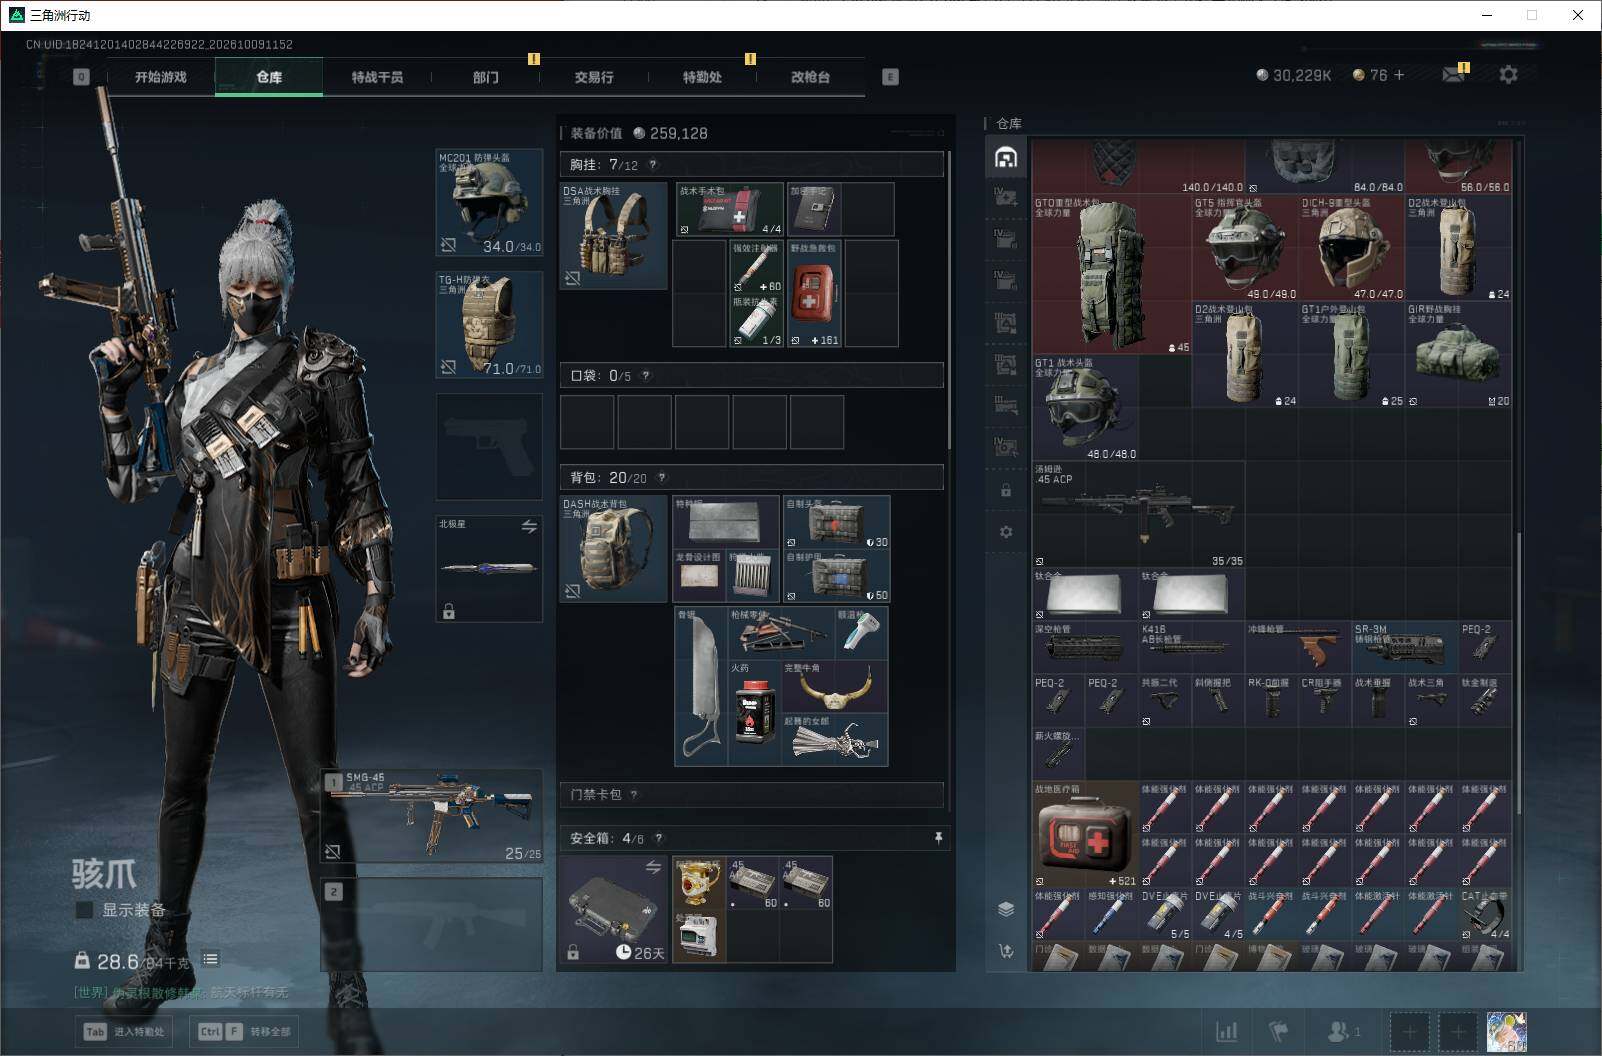
Task: Open the weight details list icon
Action: (x=210, y=959)
